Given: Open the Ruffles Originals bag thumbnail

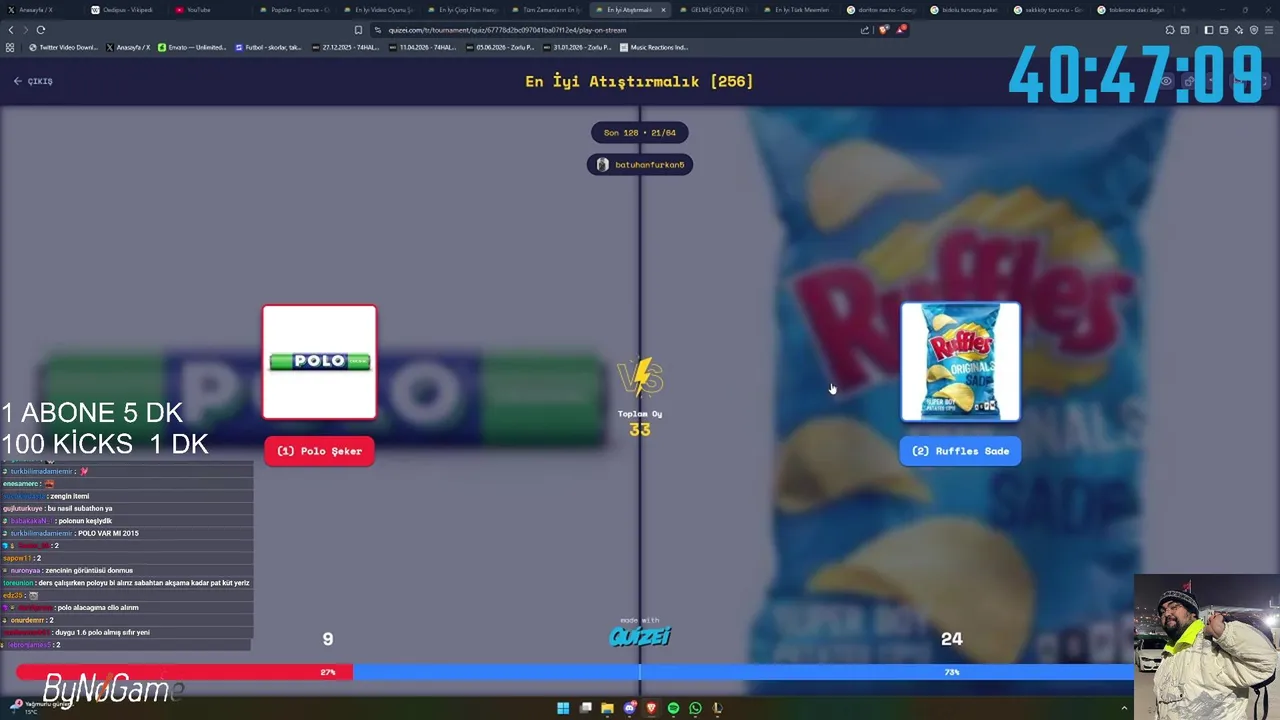Looking at the screenshot, I should pos(960,362).
